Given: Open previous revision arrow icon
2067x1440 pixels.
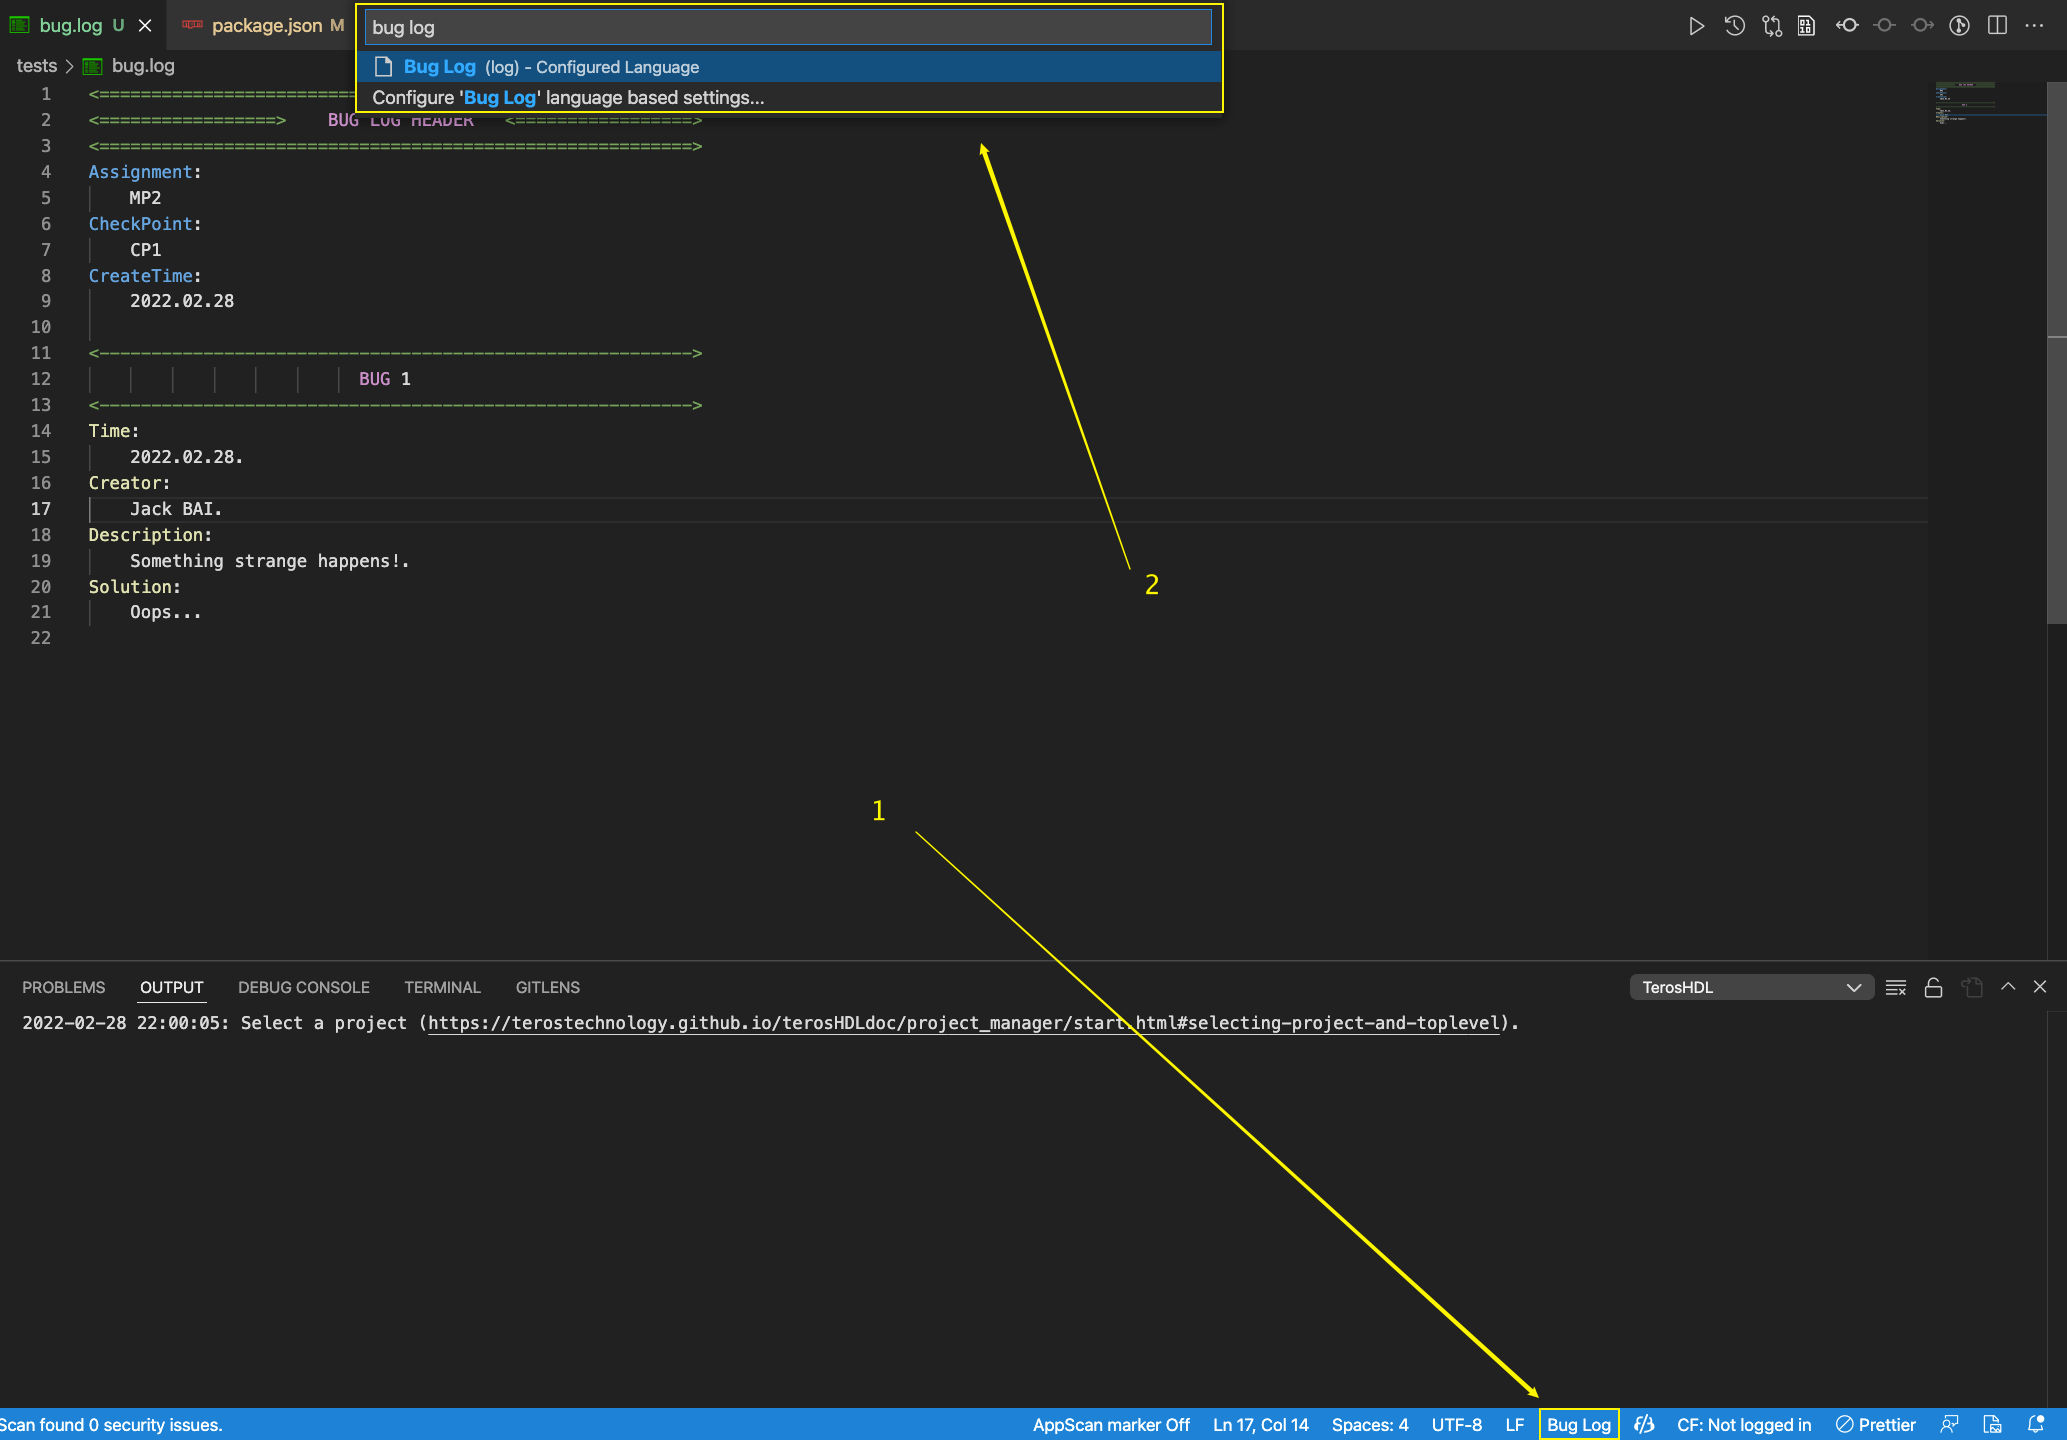Looking at the screenshot, I should point(1847,26).
